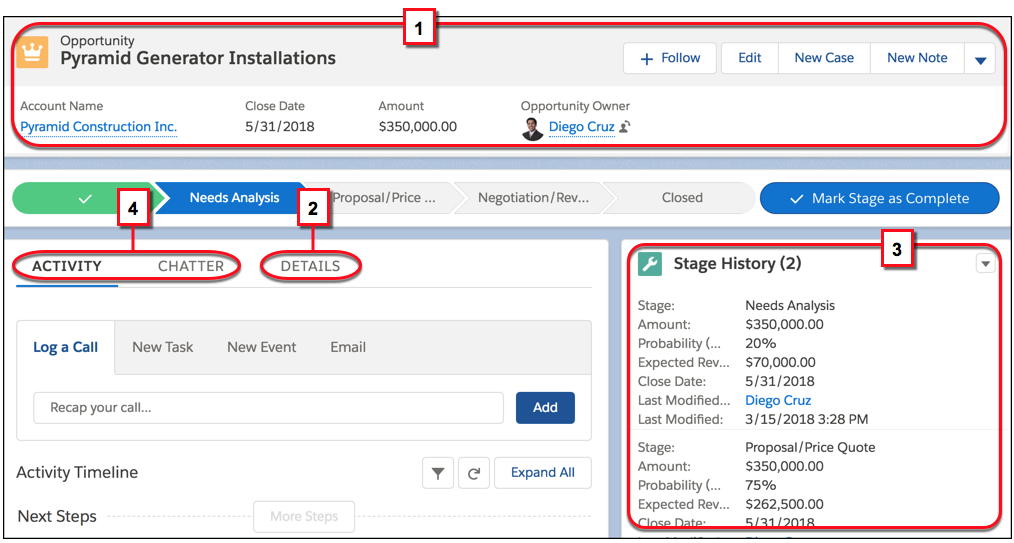This screenshot has width=1014, height=543.
Task: Mark Stage as Complete
Action: click(x=879, y=198)
